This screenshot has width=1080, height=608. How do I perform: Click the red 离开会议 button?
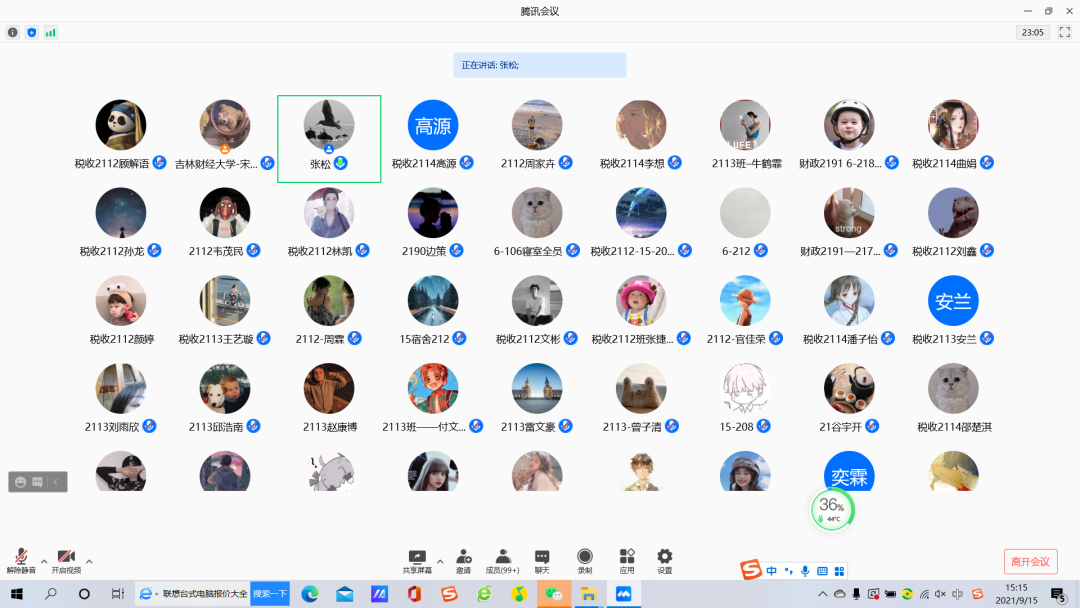click(1030, 561)
